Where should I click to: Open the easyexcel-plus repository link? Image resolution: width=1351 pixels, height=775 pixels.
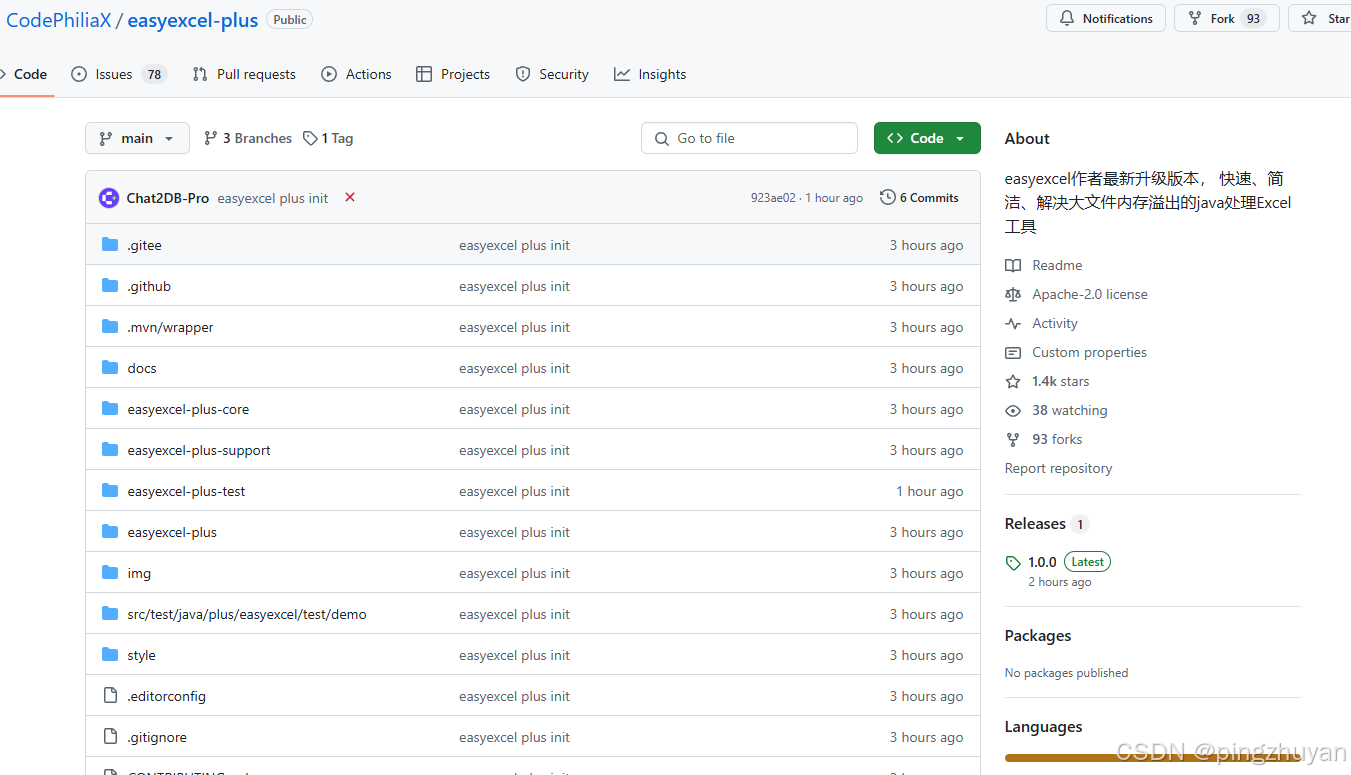tap(193, 20)
